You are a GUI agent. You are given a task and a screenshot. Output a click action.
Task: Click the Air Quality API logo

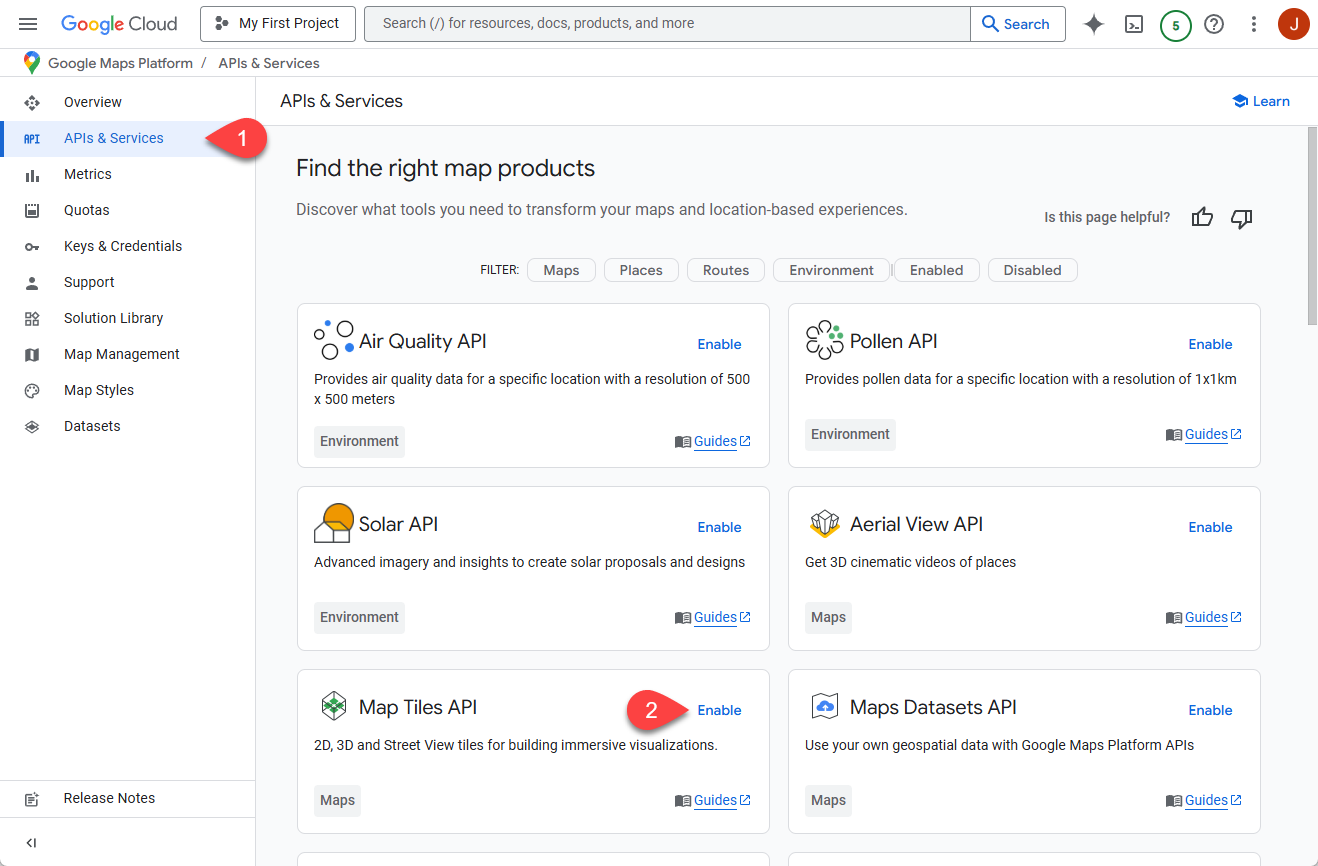coord(334,340)
